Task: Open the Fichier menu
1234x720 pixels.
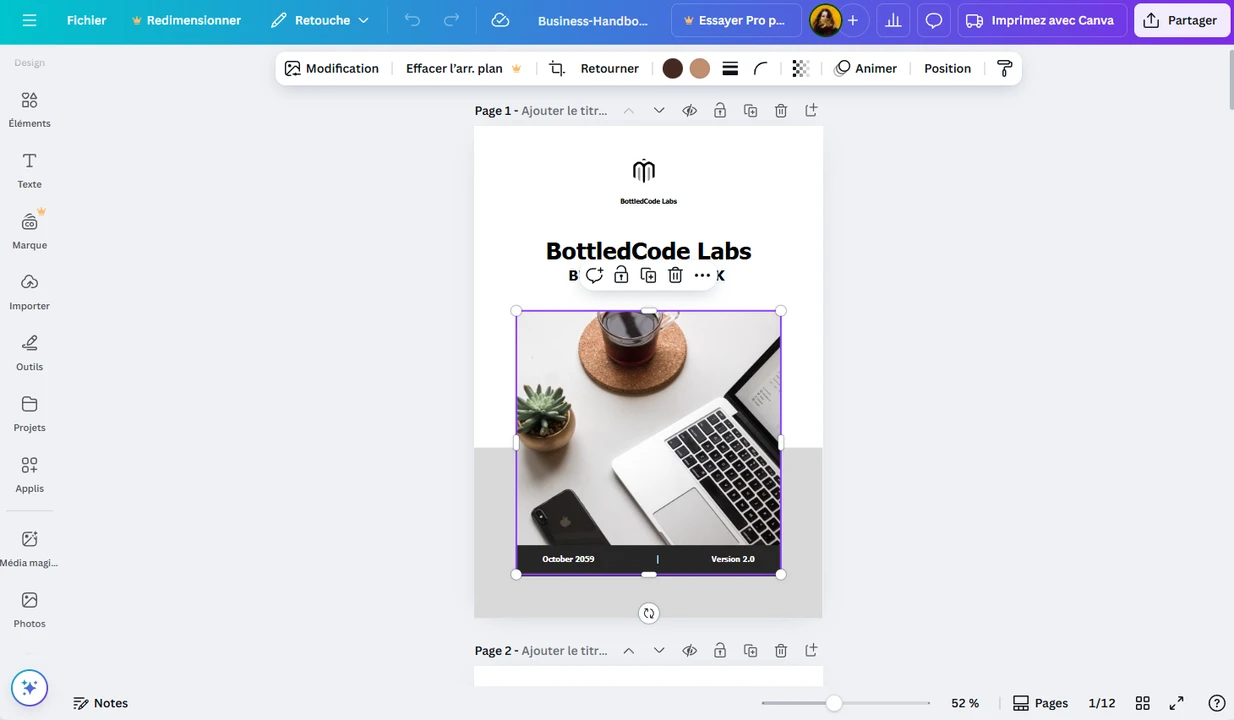Action: 86,20
